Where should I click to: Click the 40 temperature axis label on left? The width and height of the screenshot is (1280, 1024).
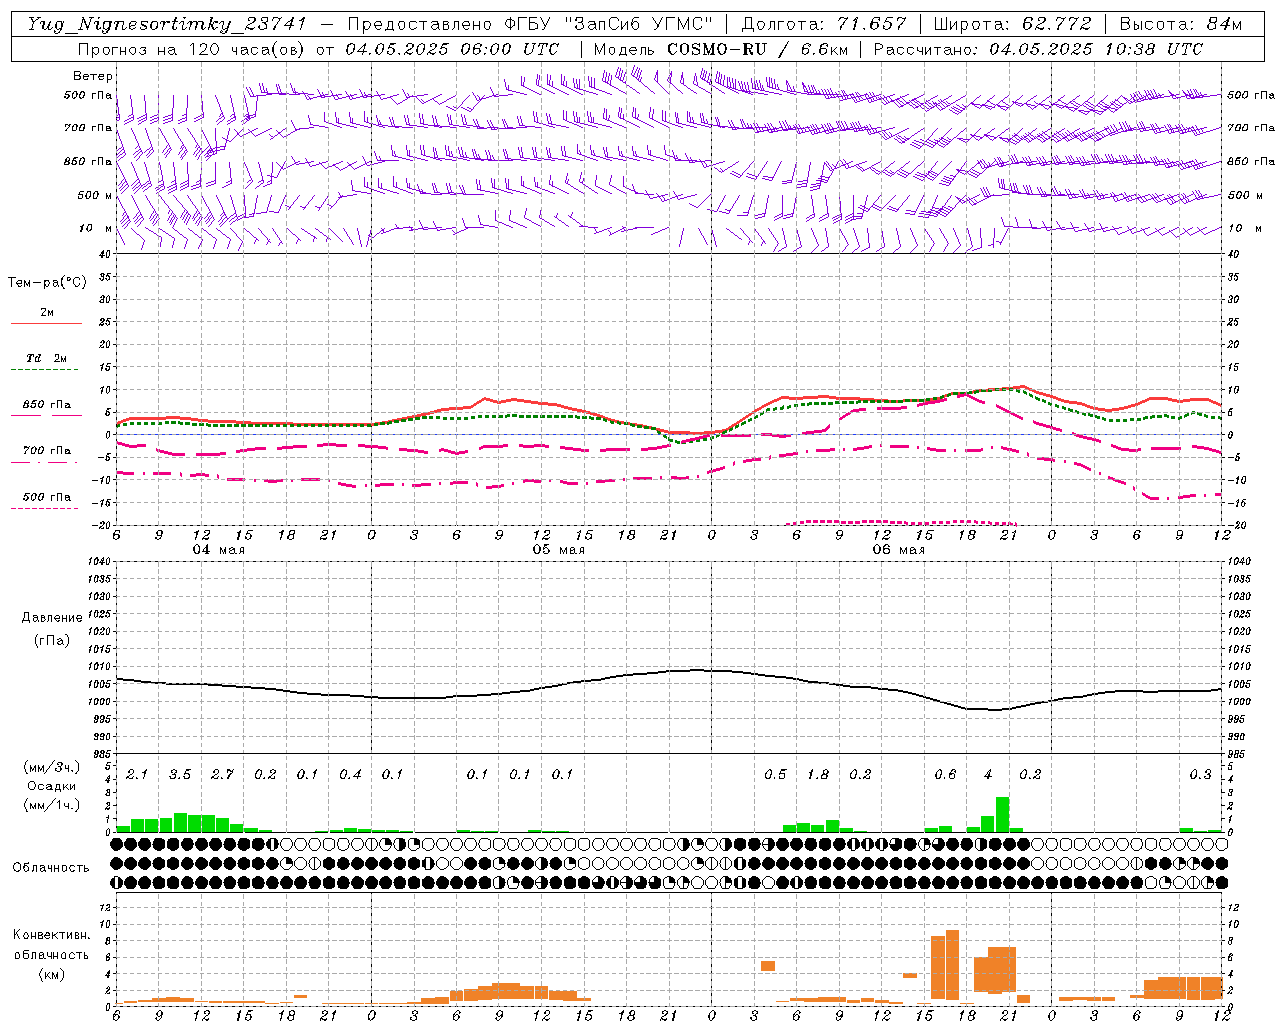point(103,255)
